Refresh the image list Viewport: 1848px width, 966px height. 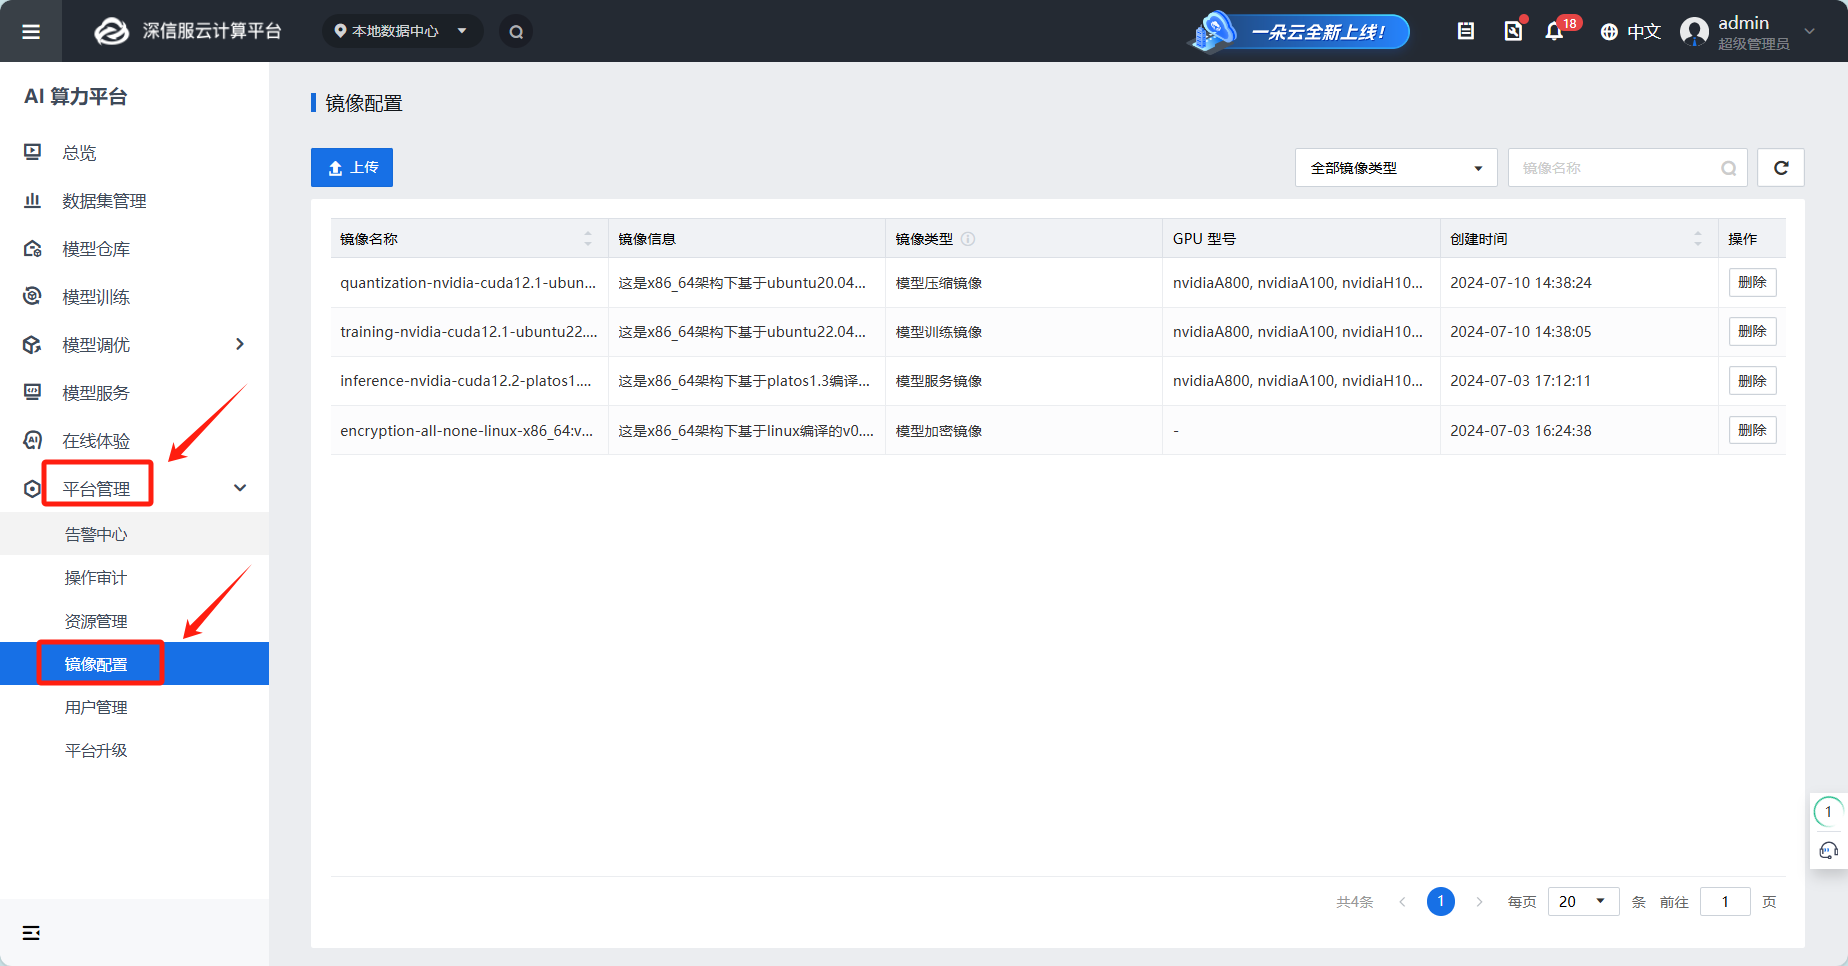click(1781, 168)
